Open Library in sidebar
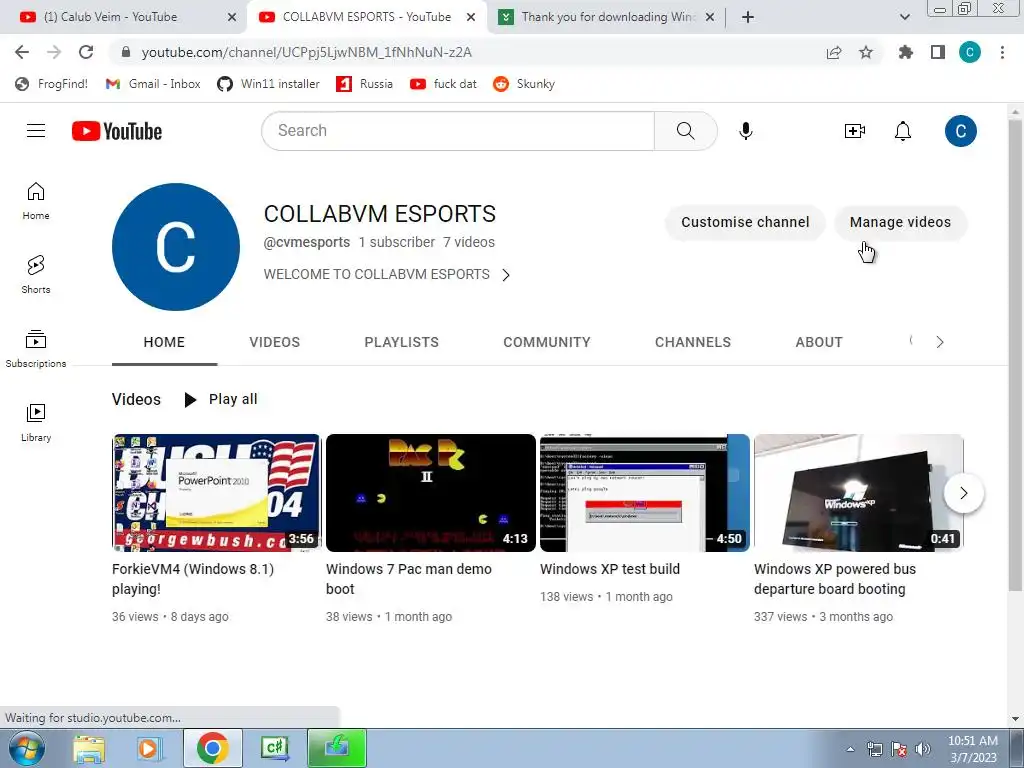1024x768 pixels. click(x=36, y=423)
